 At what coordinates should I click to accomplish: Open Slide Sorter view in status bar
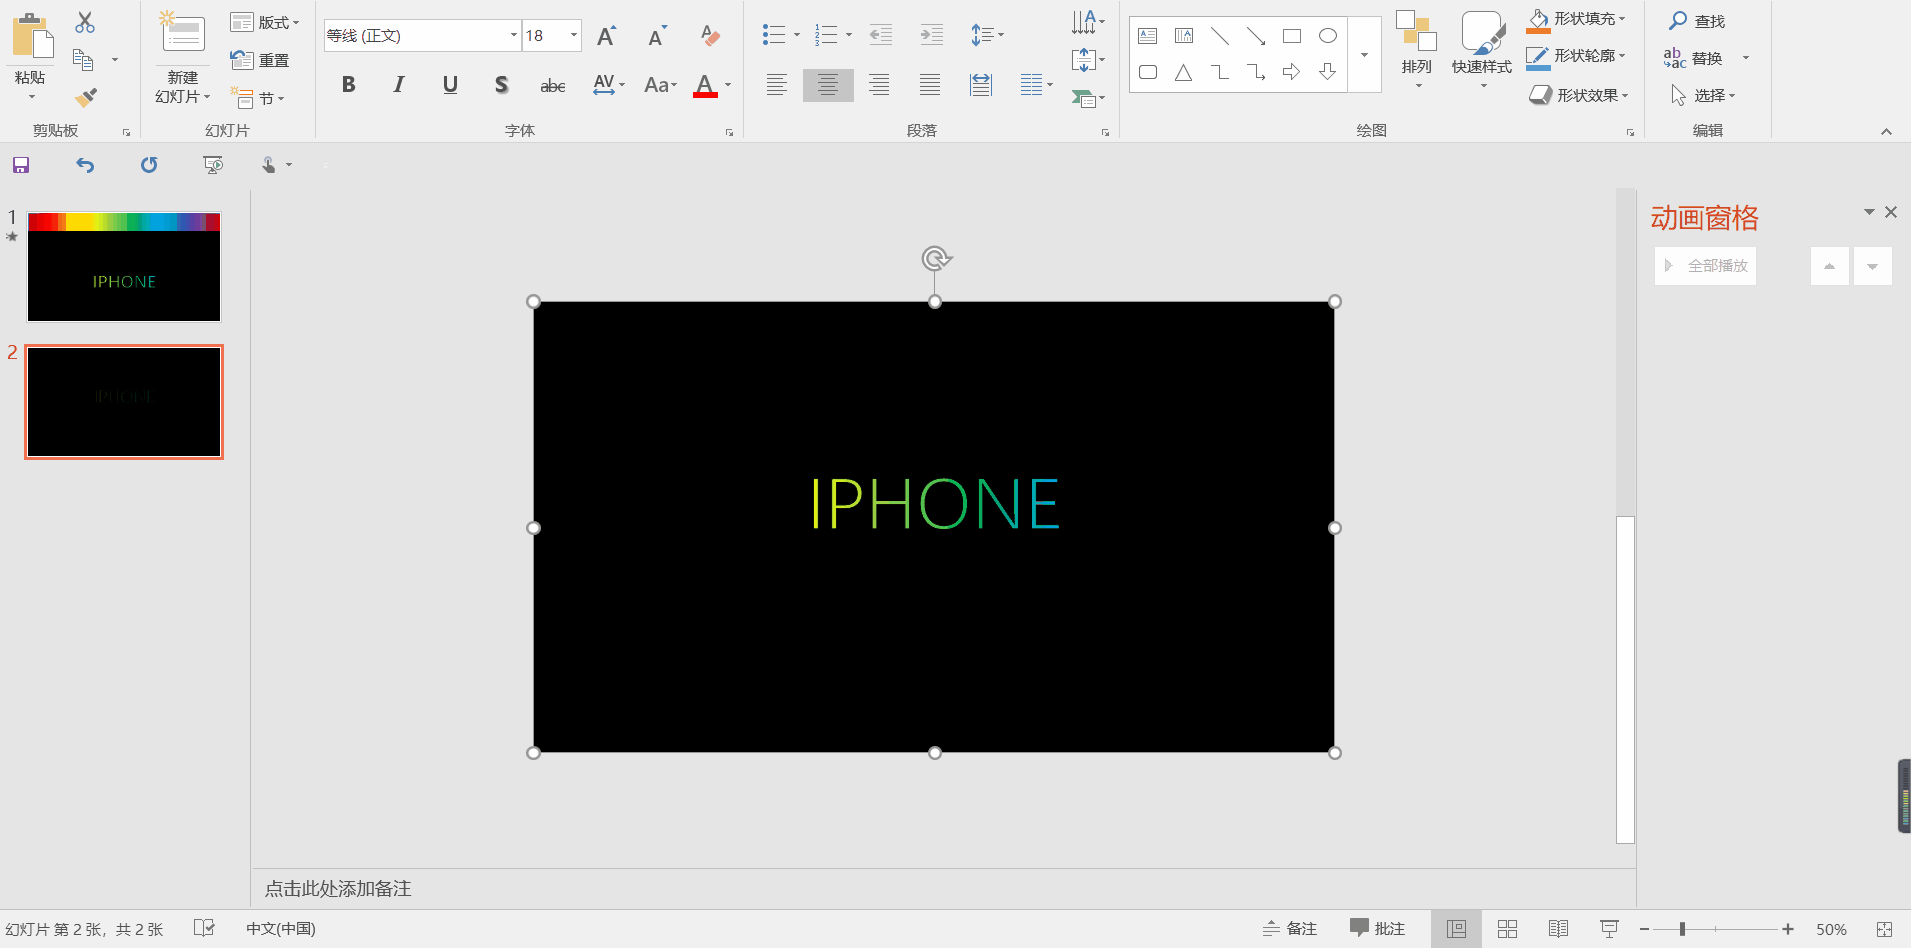1507,929
